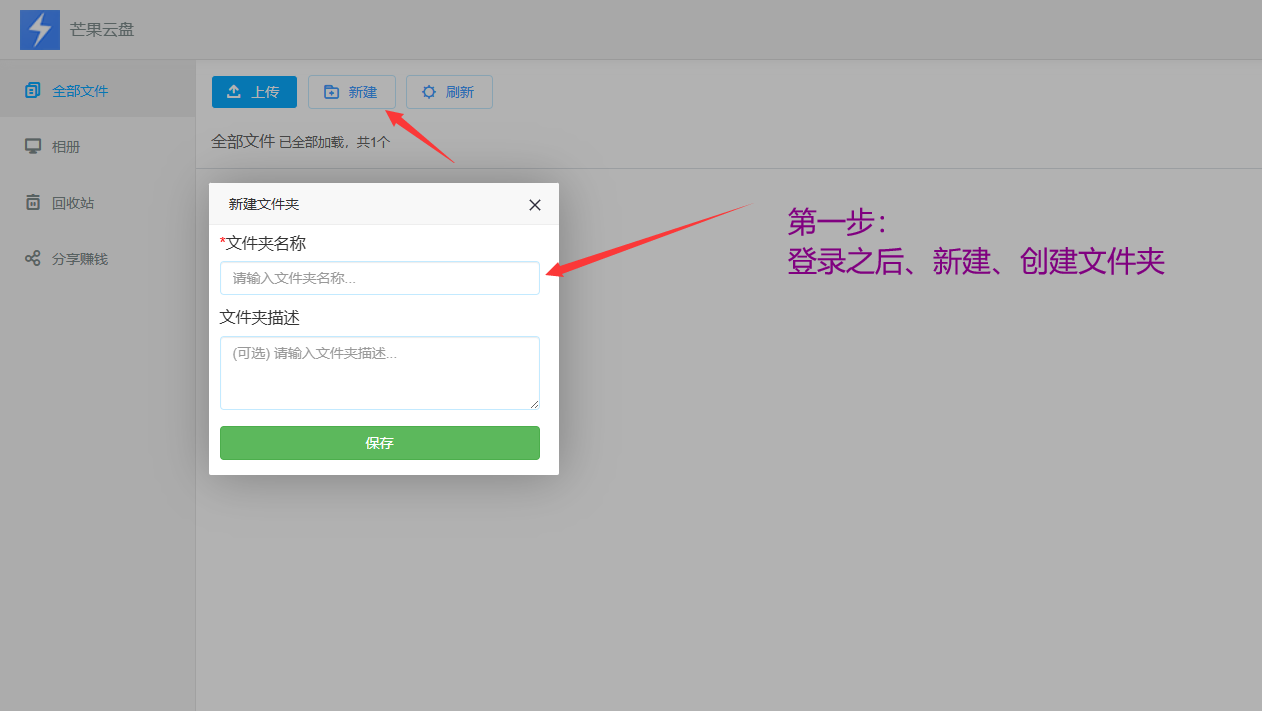Focus the 文件夹名称 input field
Viewport: 1262px width, 711px height.
[x=380, y=278]
